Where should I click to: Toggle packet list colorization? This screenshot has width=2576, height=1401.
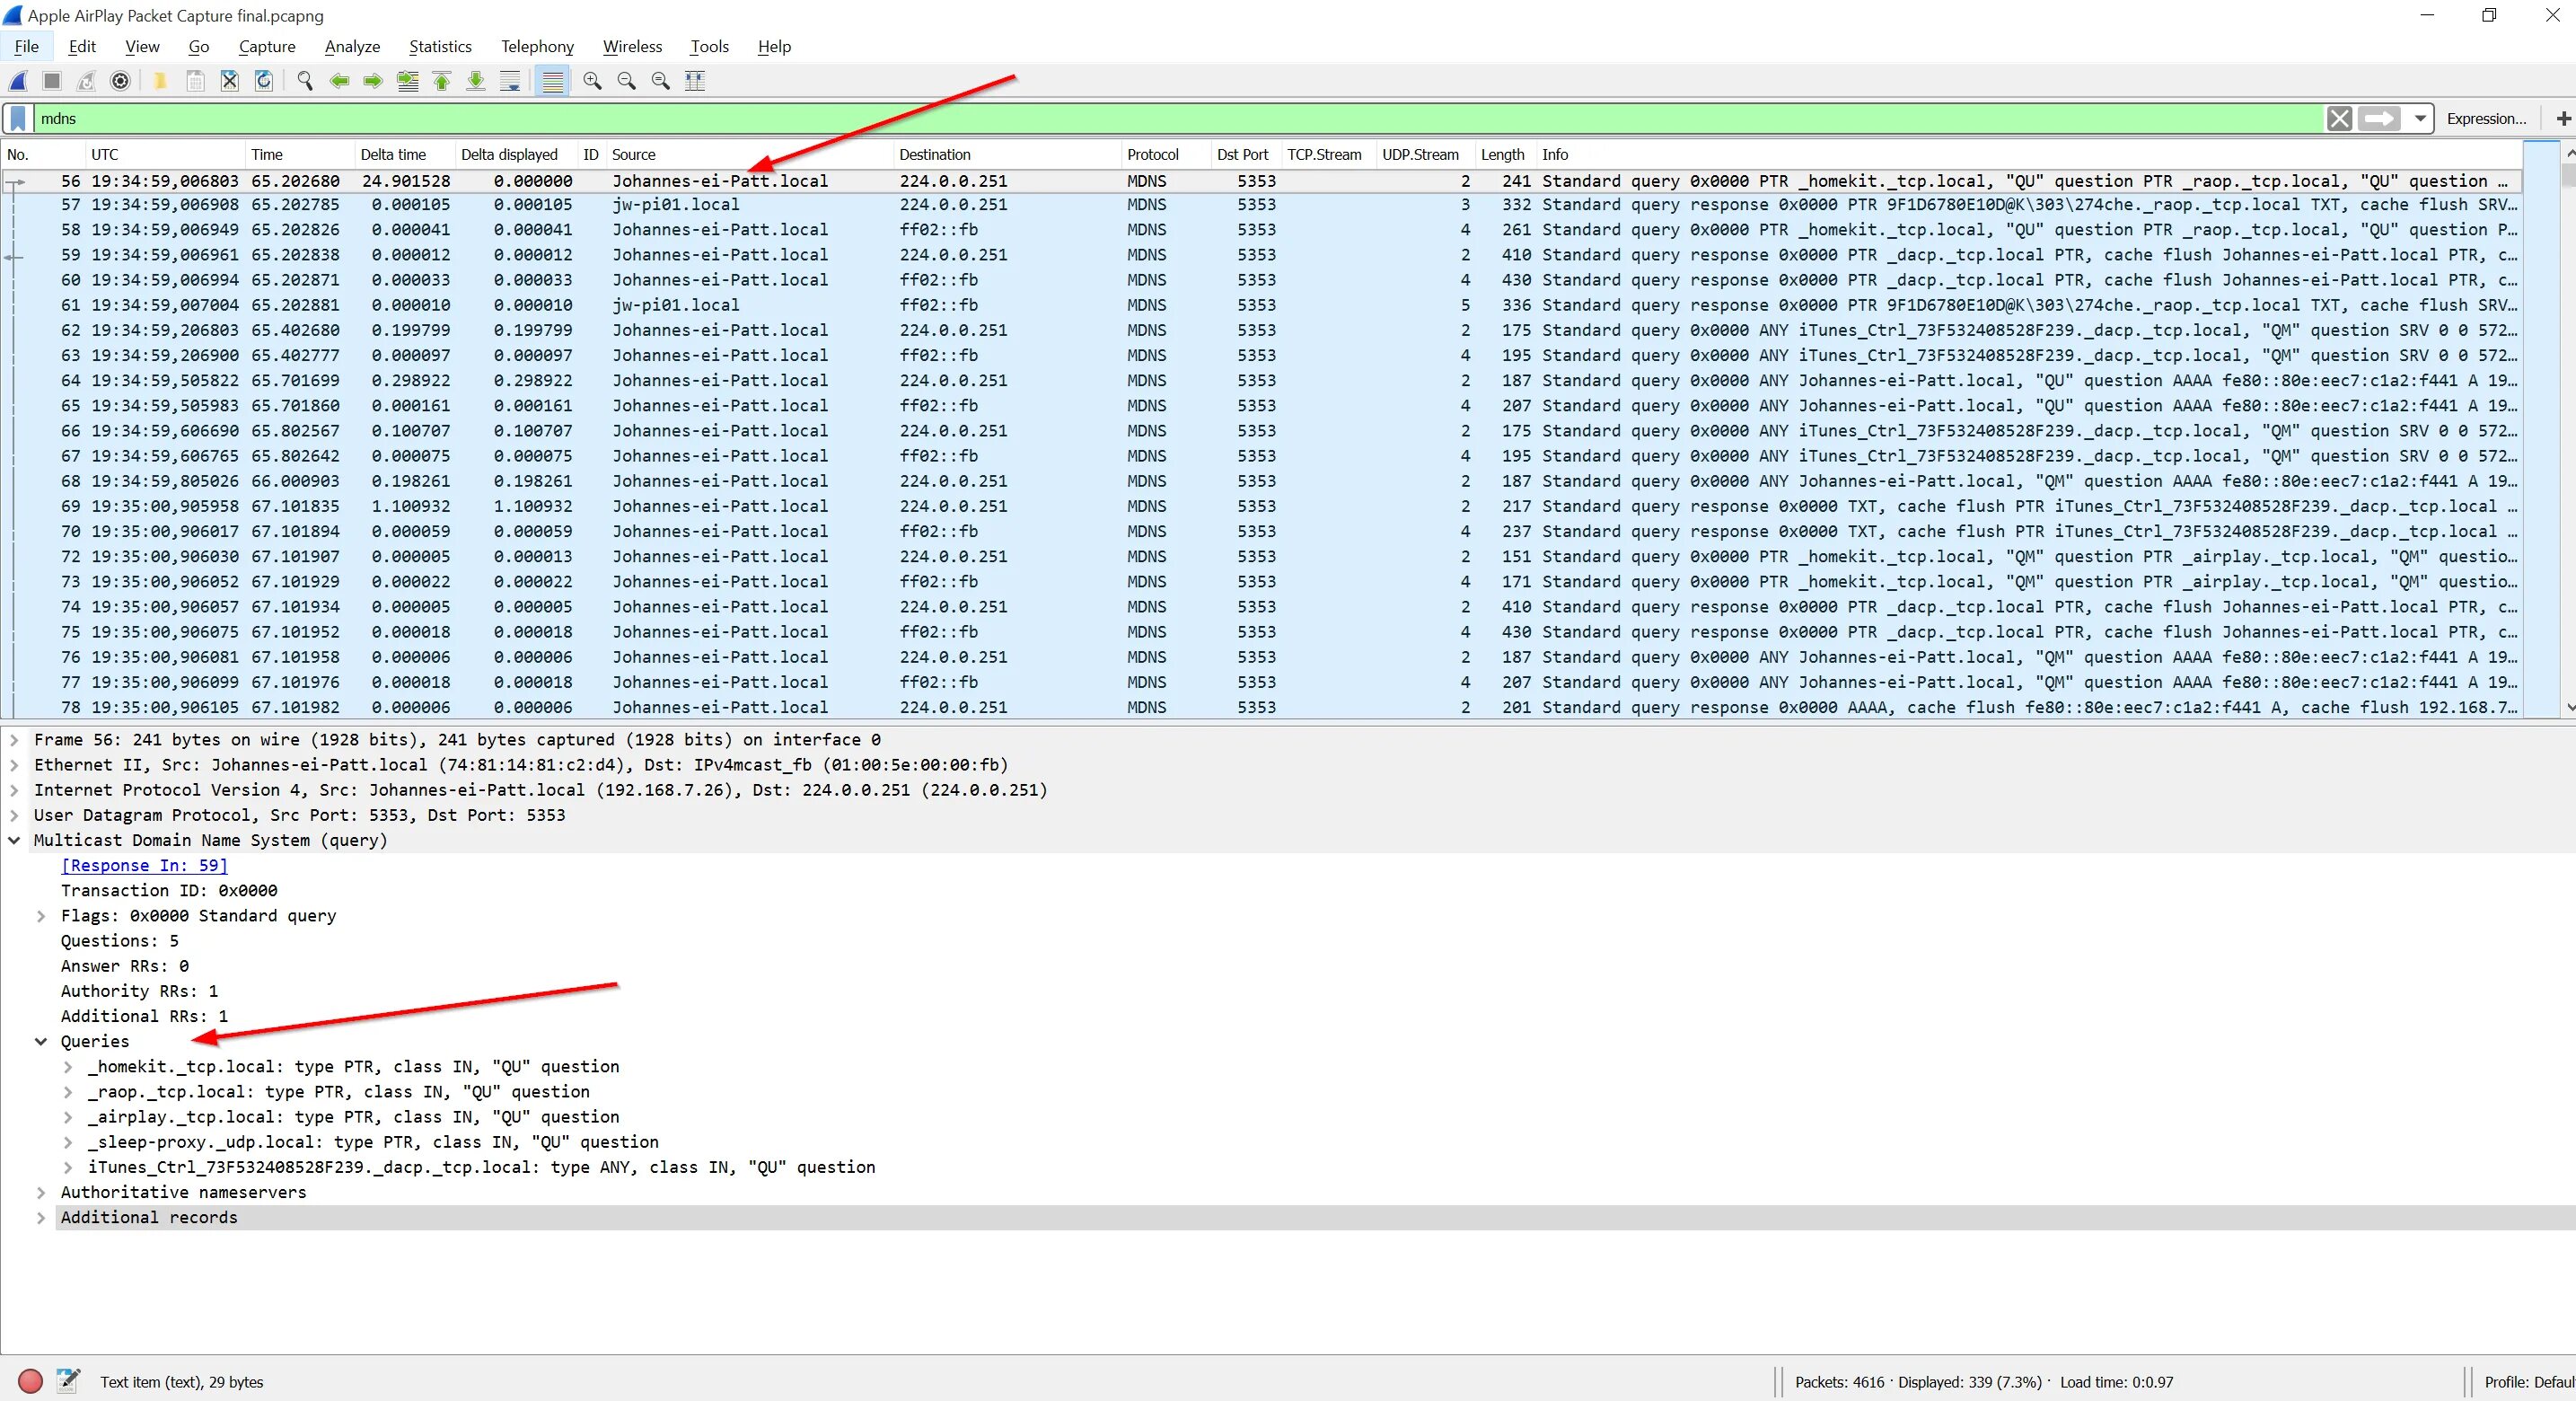pos(552,81)
